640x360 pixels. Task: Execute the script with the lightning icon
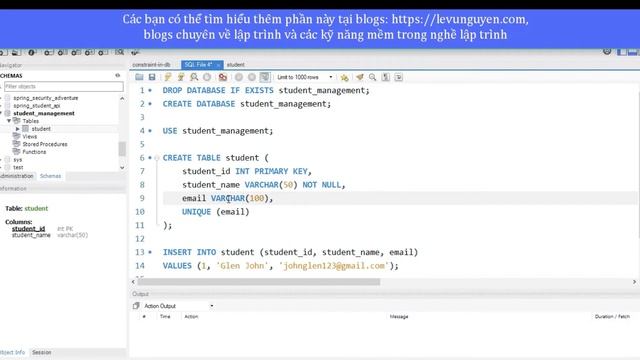pos(168,77)
